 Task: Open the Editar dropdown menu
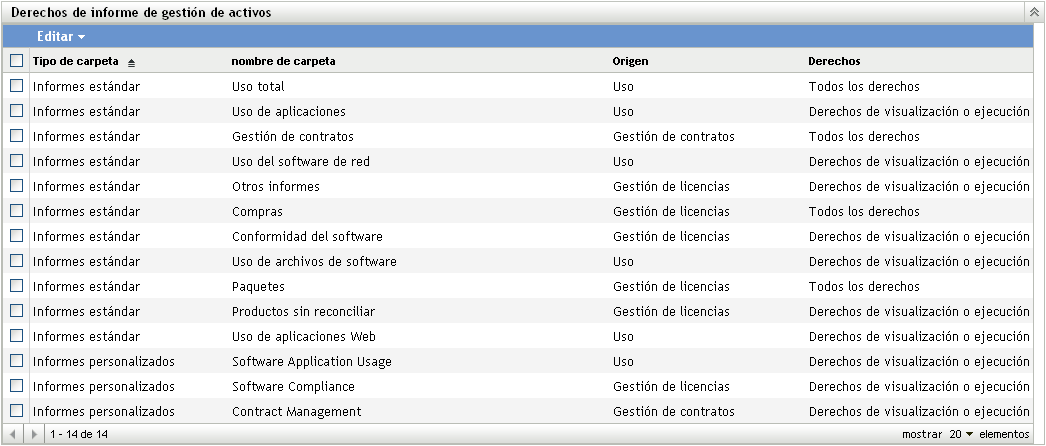coord(60,36)
